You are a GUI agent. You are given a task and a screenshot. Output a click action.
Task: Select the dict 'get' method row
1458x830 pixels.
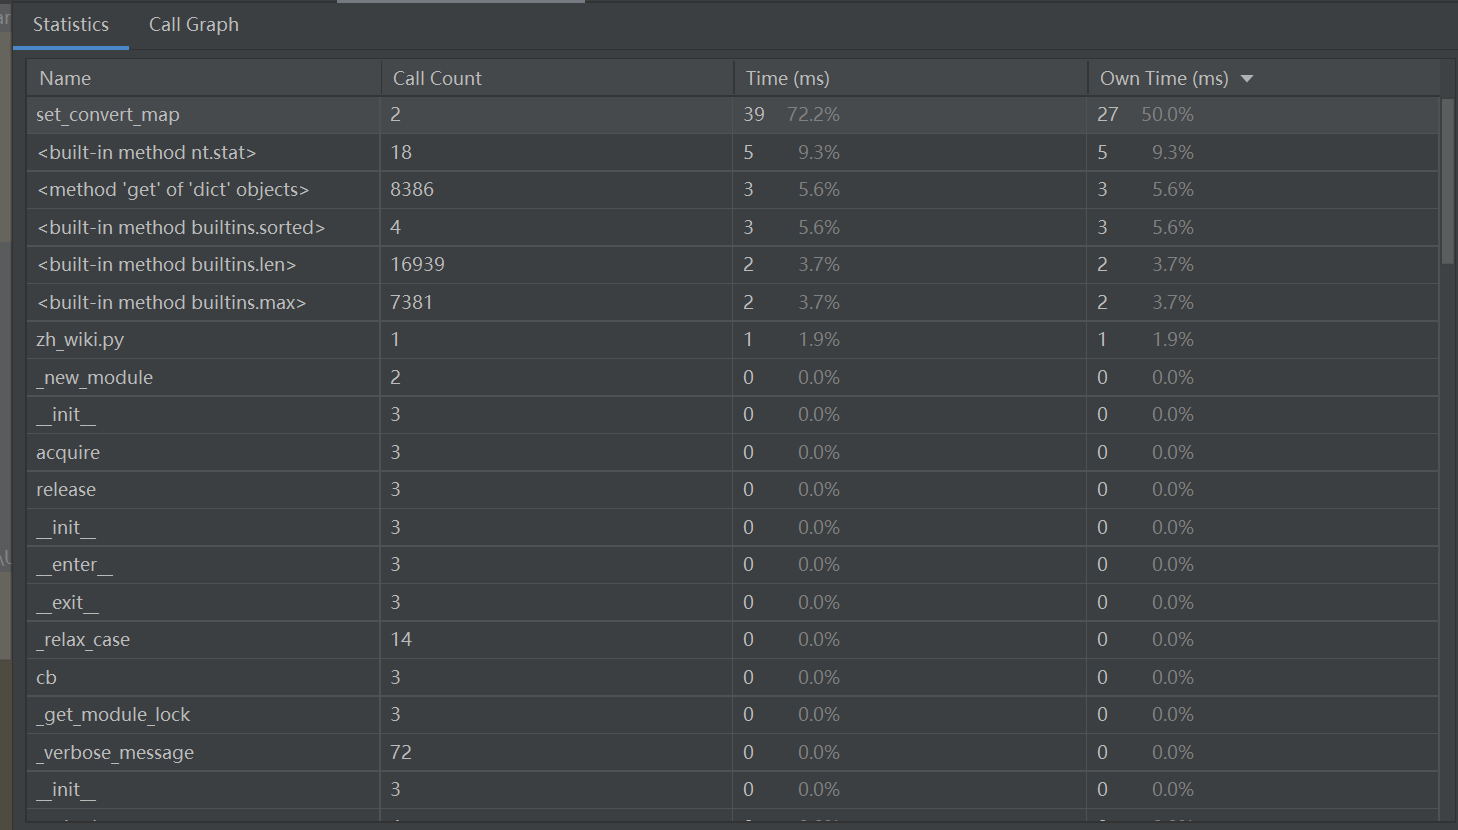(x=172, y=190)
